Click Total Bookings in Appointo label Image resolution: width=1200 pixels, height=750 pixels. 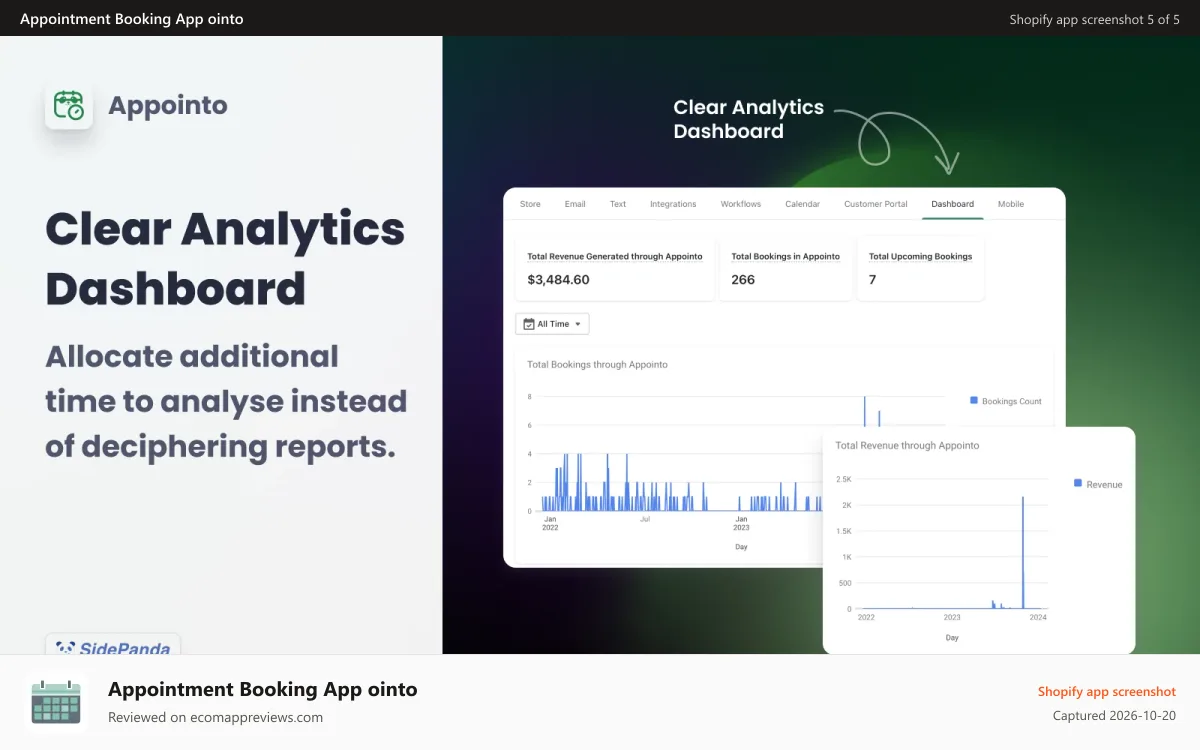[786, 257]
